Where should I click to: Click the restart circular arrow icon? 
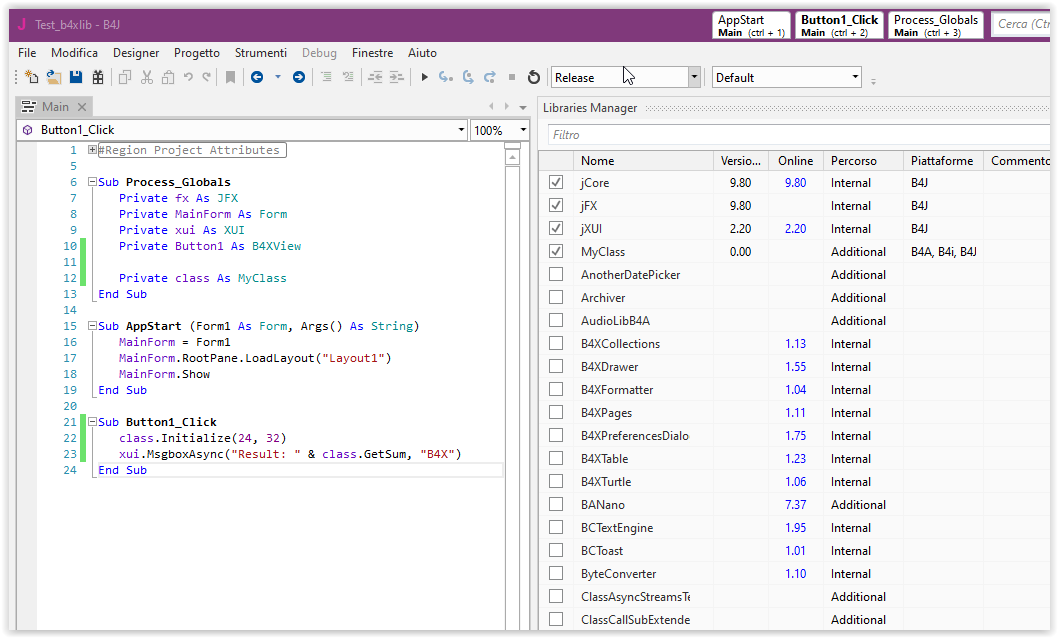[x=534, y=77]
